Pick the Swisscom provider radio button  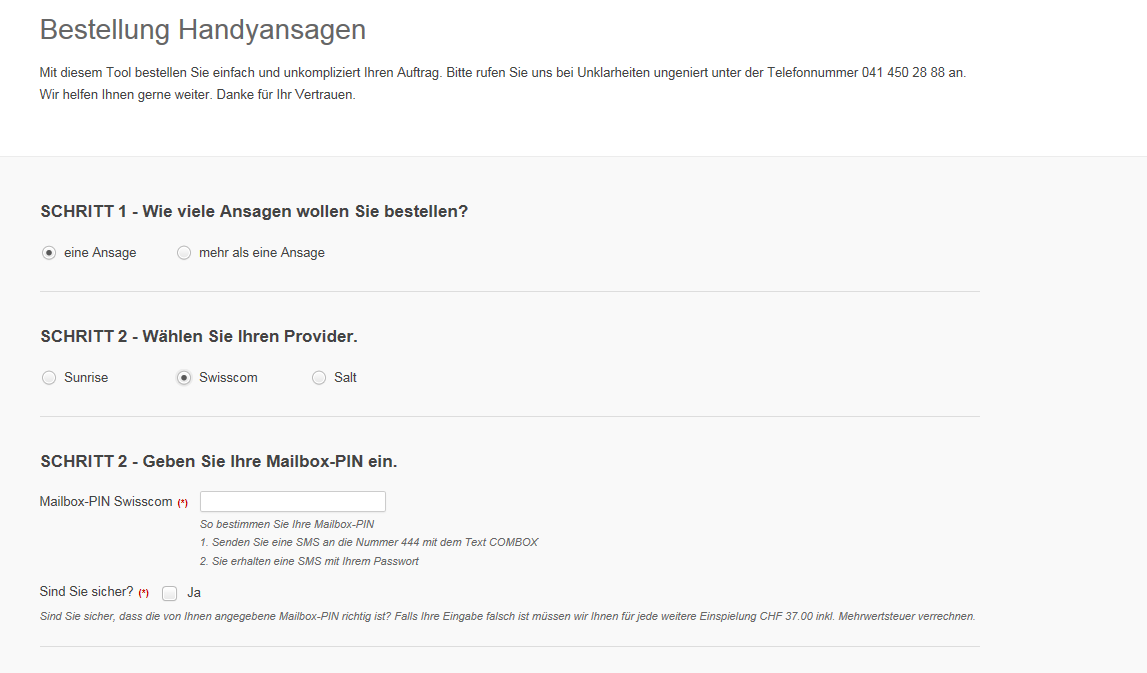184,378
